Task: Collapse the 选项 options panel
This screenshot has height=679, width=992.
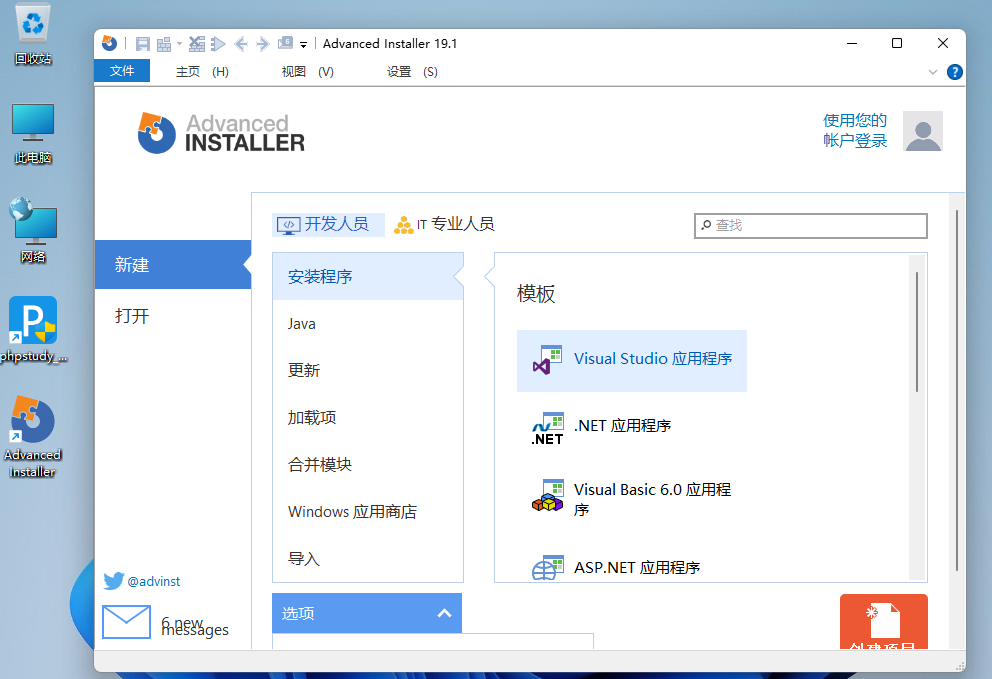Action: pyautogui.click(x=445, y=613)
